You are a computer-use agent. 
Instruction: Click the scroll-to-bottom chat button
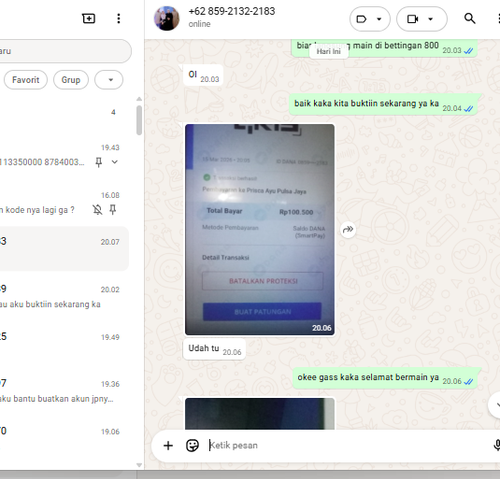click(495, 405)
